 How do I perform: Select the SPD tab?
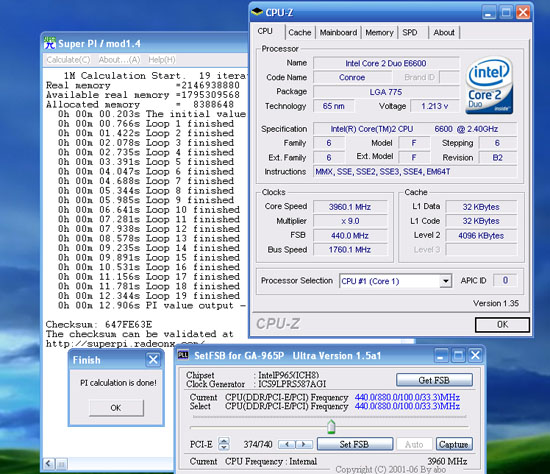click(410, 33)
